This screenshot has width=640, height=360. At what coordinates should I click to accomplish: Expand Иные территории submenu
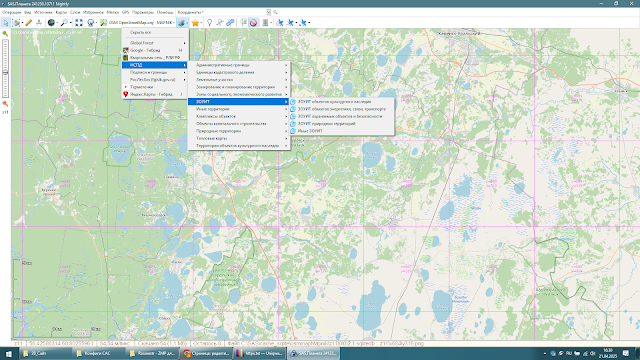point(239,109)
